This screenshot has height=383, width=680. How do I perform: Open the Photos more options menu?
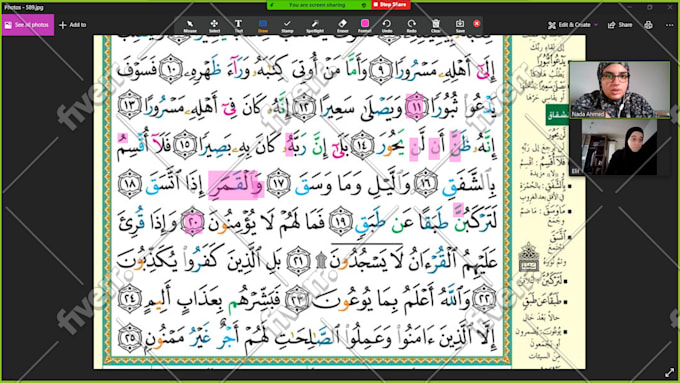[x=670, y=25]
